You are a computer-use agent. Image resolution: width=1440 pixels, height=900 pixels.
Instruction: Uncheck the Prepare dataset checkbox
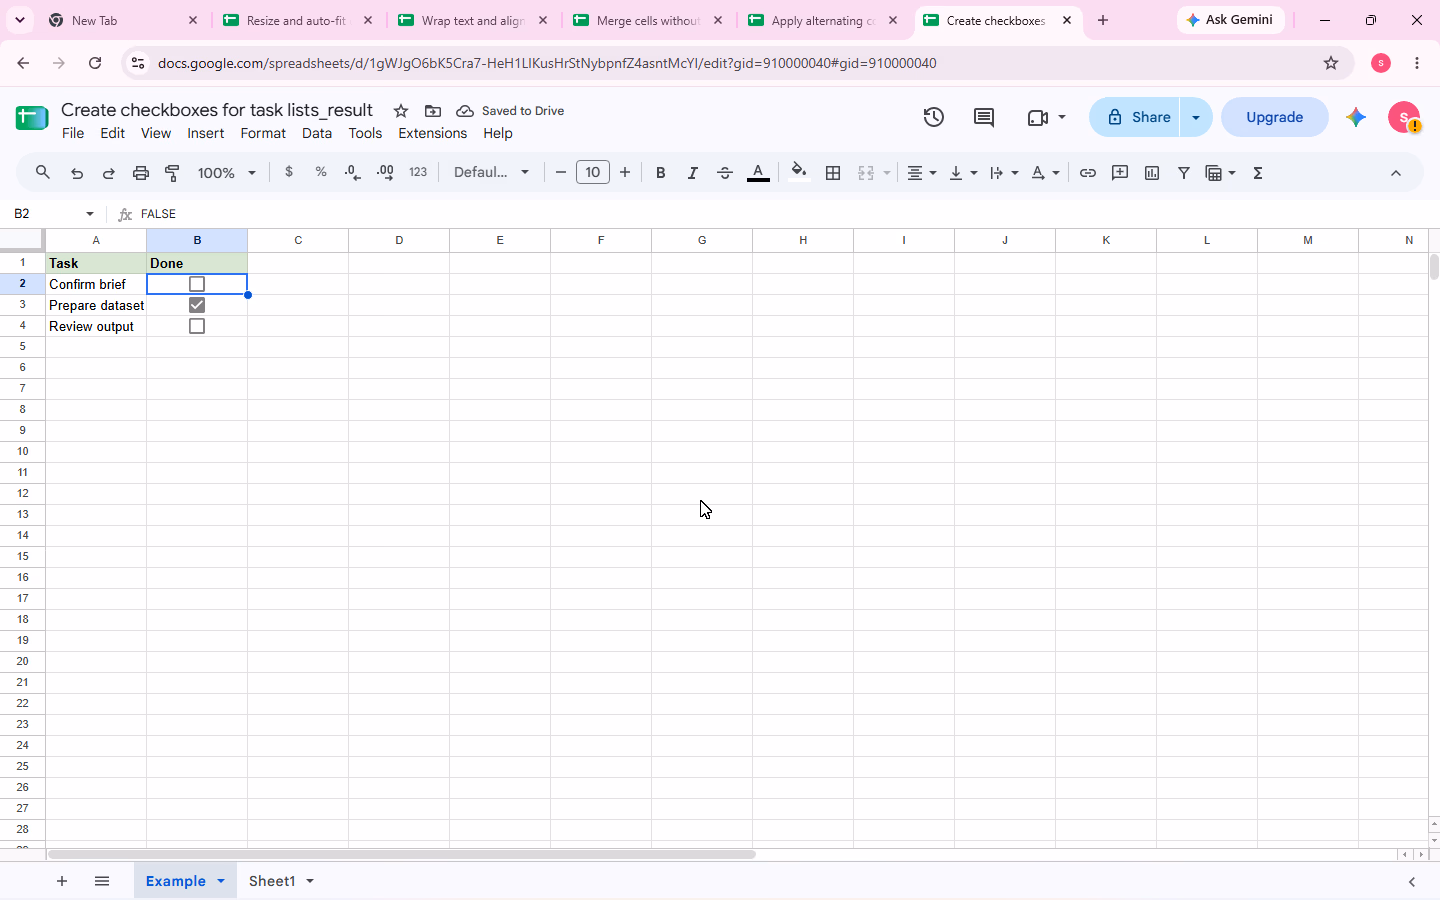pyautogui.click(x=197, y=305)
